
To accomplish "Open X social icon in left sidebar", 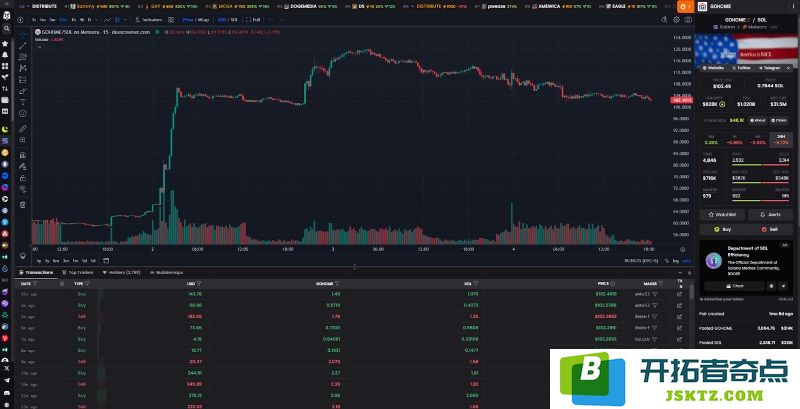I will click(x=6, y=368).
